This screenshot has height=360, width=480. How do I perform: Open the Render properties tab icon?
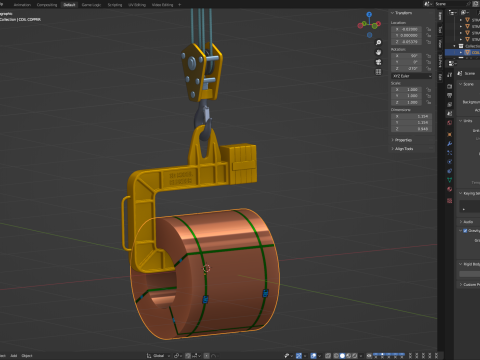tap(449, 86)
